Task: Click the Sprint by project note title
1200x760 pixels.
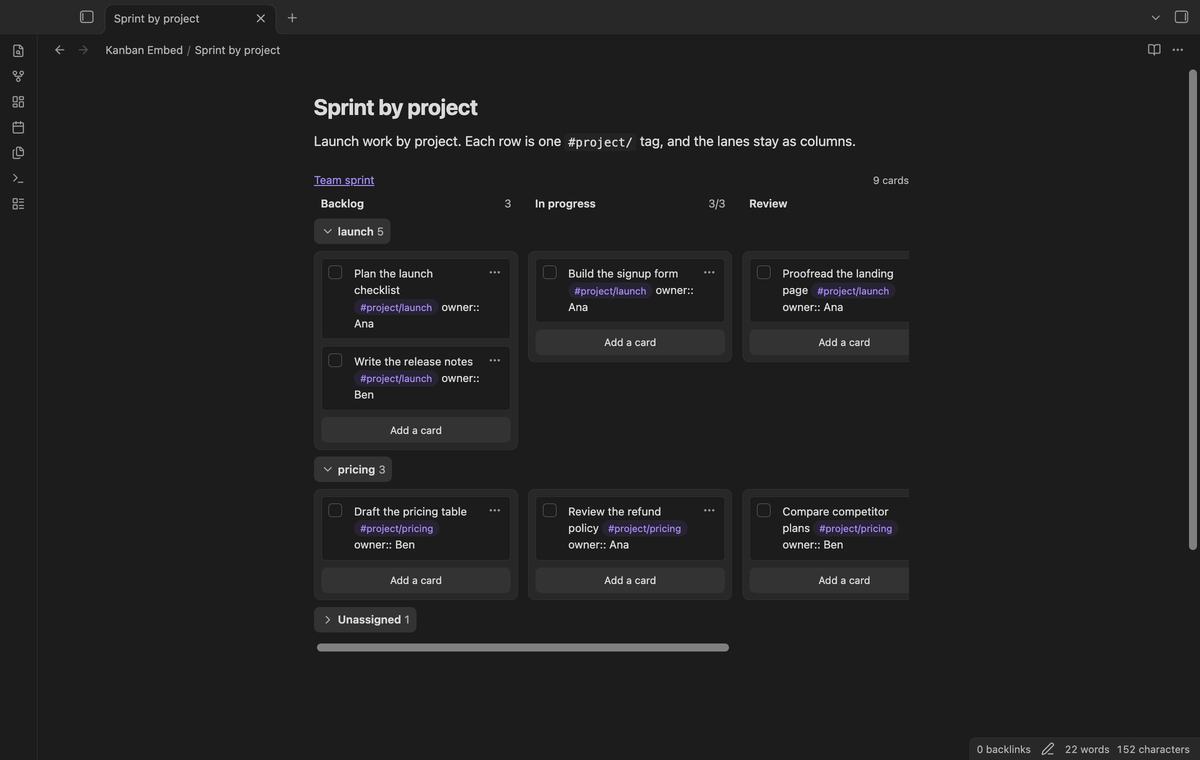Action: (396, 107)
